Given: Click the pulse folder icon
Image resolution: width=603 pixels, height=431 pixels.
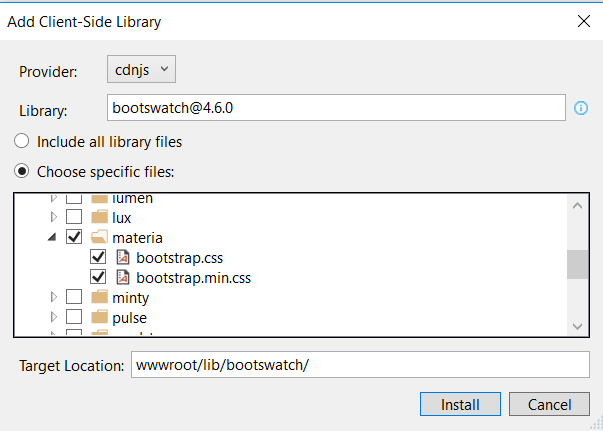Looking at the screenshot, I should (x=100, y=317).
